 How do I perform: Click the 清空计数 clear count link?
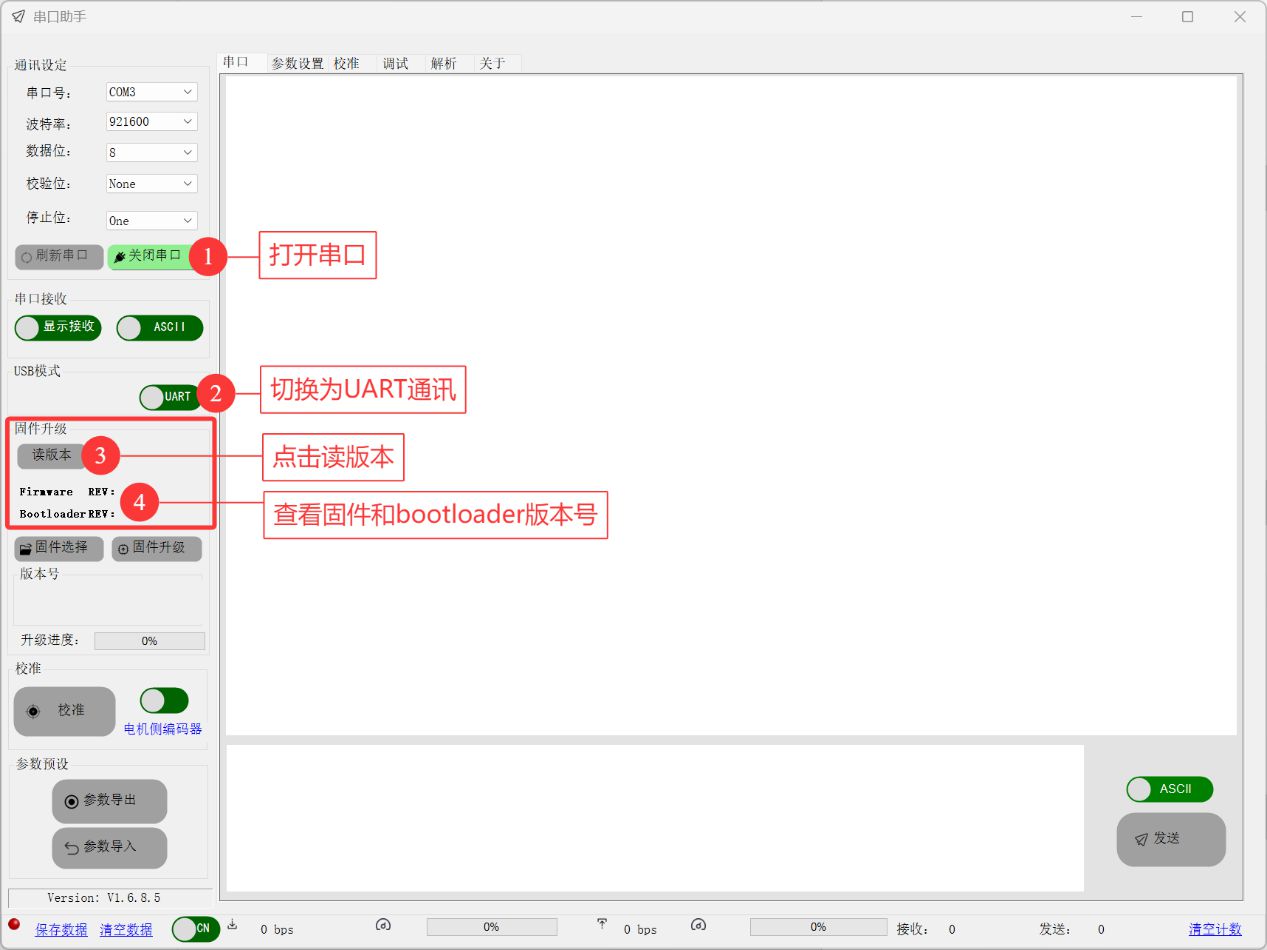[x=1214, y=929]
